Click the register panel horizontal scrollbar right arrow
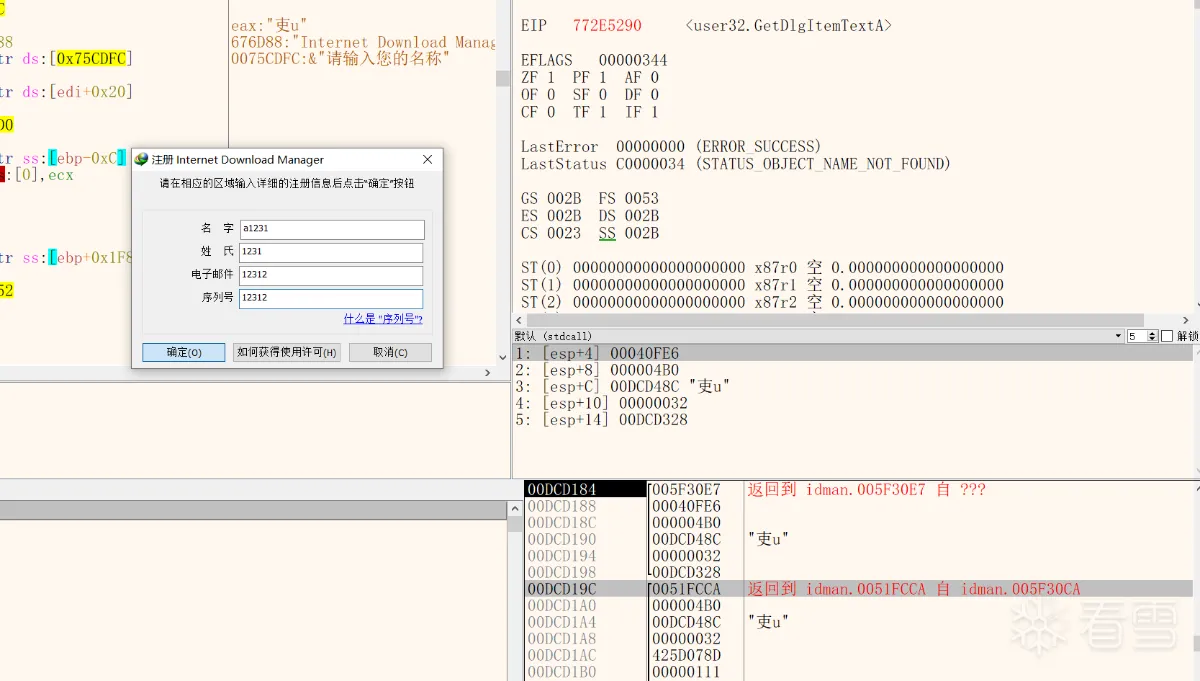The width and height of the screenshot is (1200, 681). coord(1186,320)
